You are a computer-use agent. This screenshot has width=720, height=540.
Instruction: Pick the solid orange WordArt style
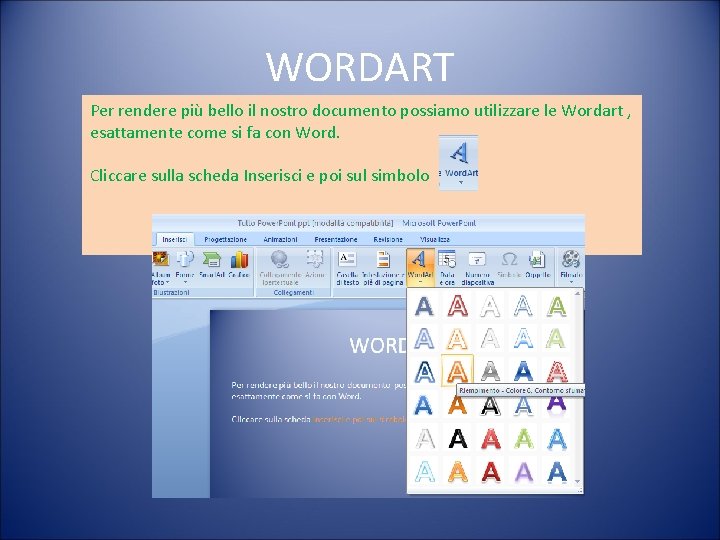[457, 405]
